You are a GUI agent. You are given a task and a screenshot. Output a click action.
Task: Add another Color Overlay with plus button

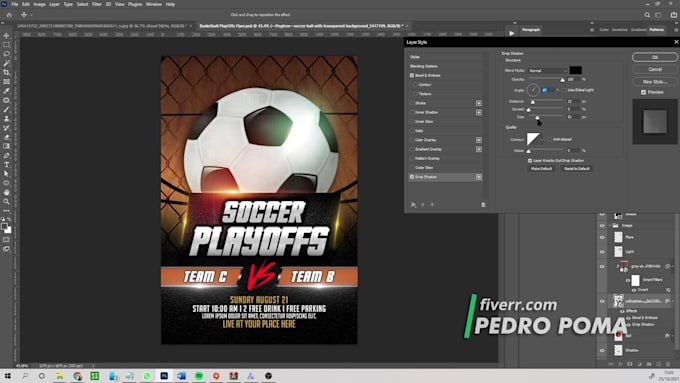pos(479,140)
